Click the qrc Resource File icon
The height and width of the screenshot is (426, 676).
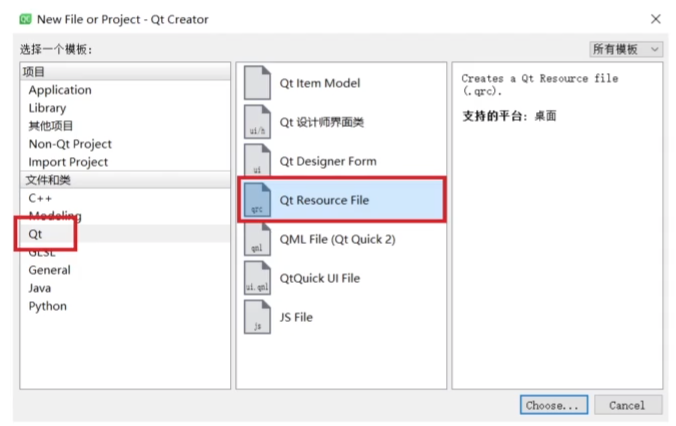point(257,200)
